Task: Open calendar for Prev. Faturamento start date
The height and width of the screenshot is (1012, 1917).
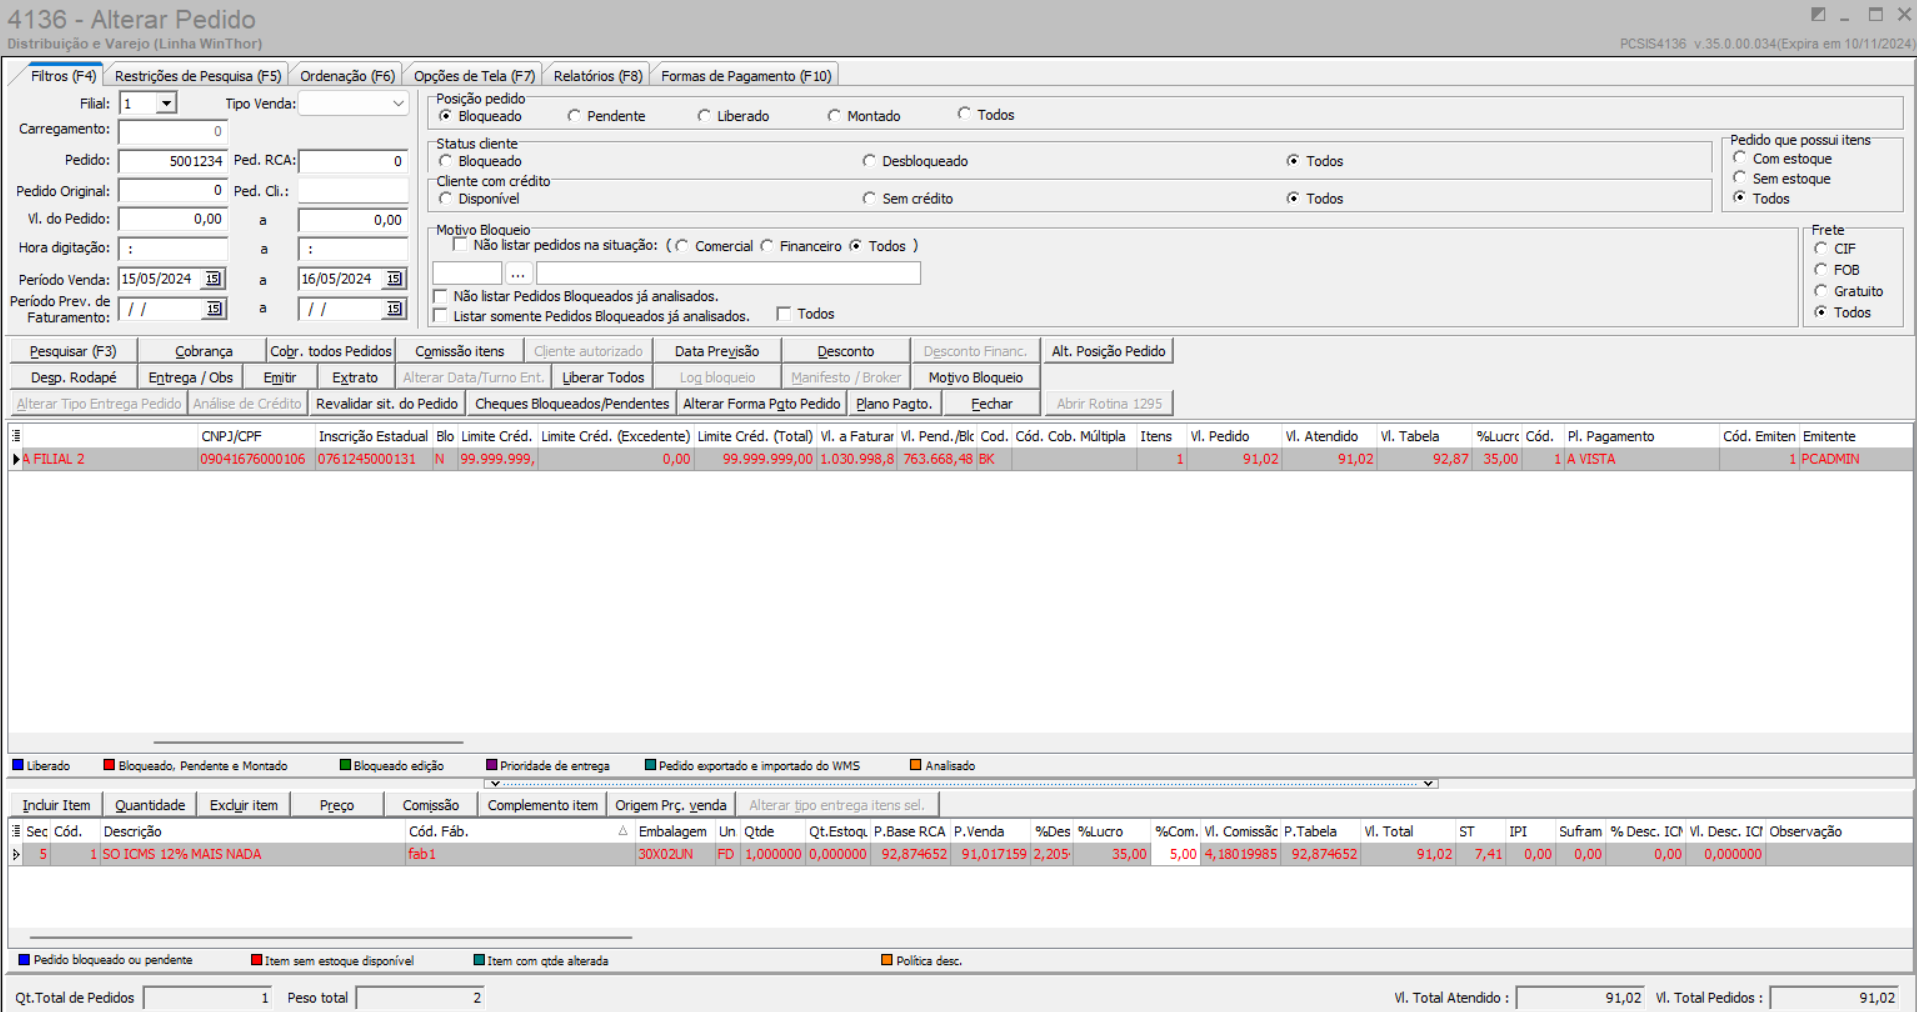Action: 213,309
